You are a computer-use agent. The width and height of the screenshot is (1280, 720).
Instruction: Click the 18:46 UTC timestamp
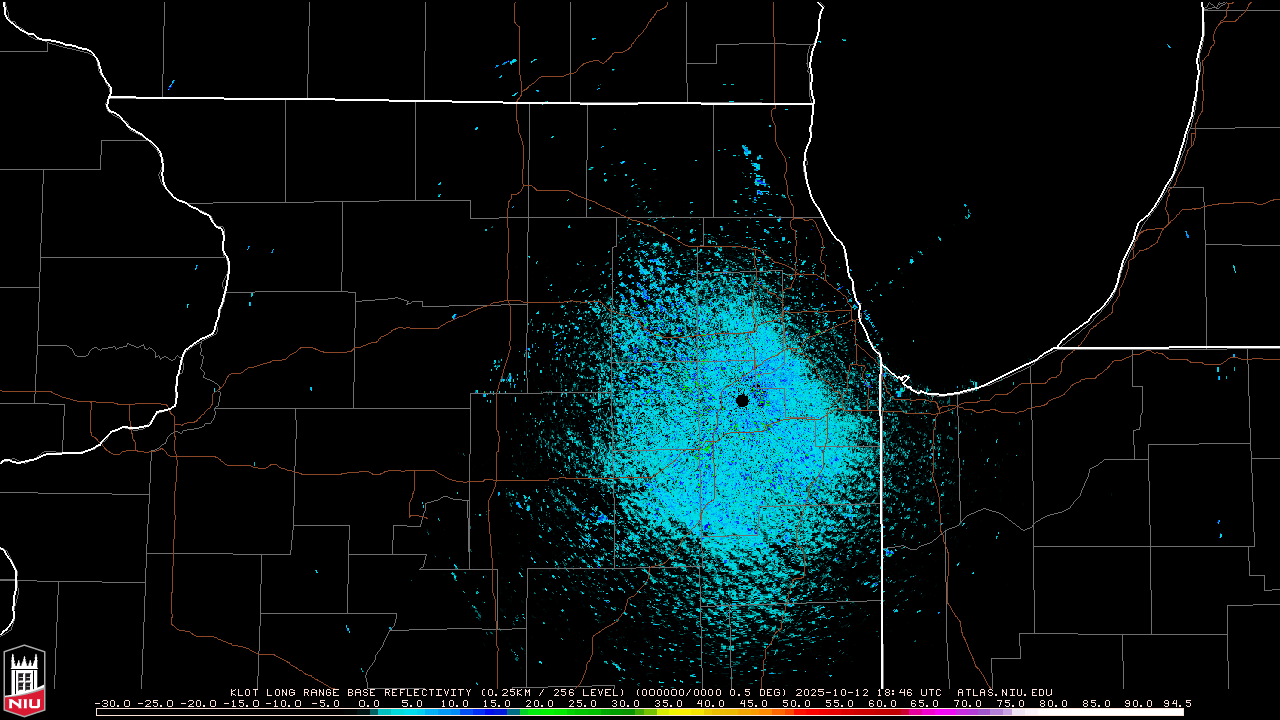(x=909, y=692)
